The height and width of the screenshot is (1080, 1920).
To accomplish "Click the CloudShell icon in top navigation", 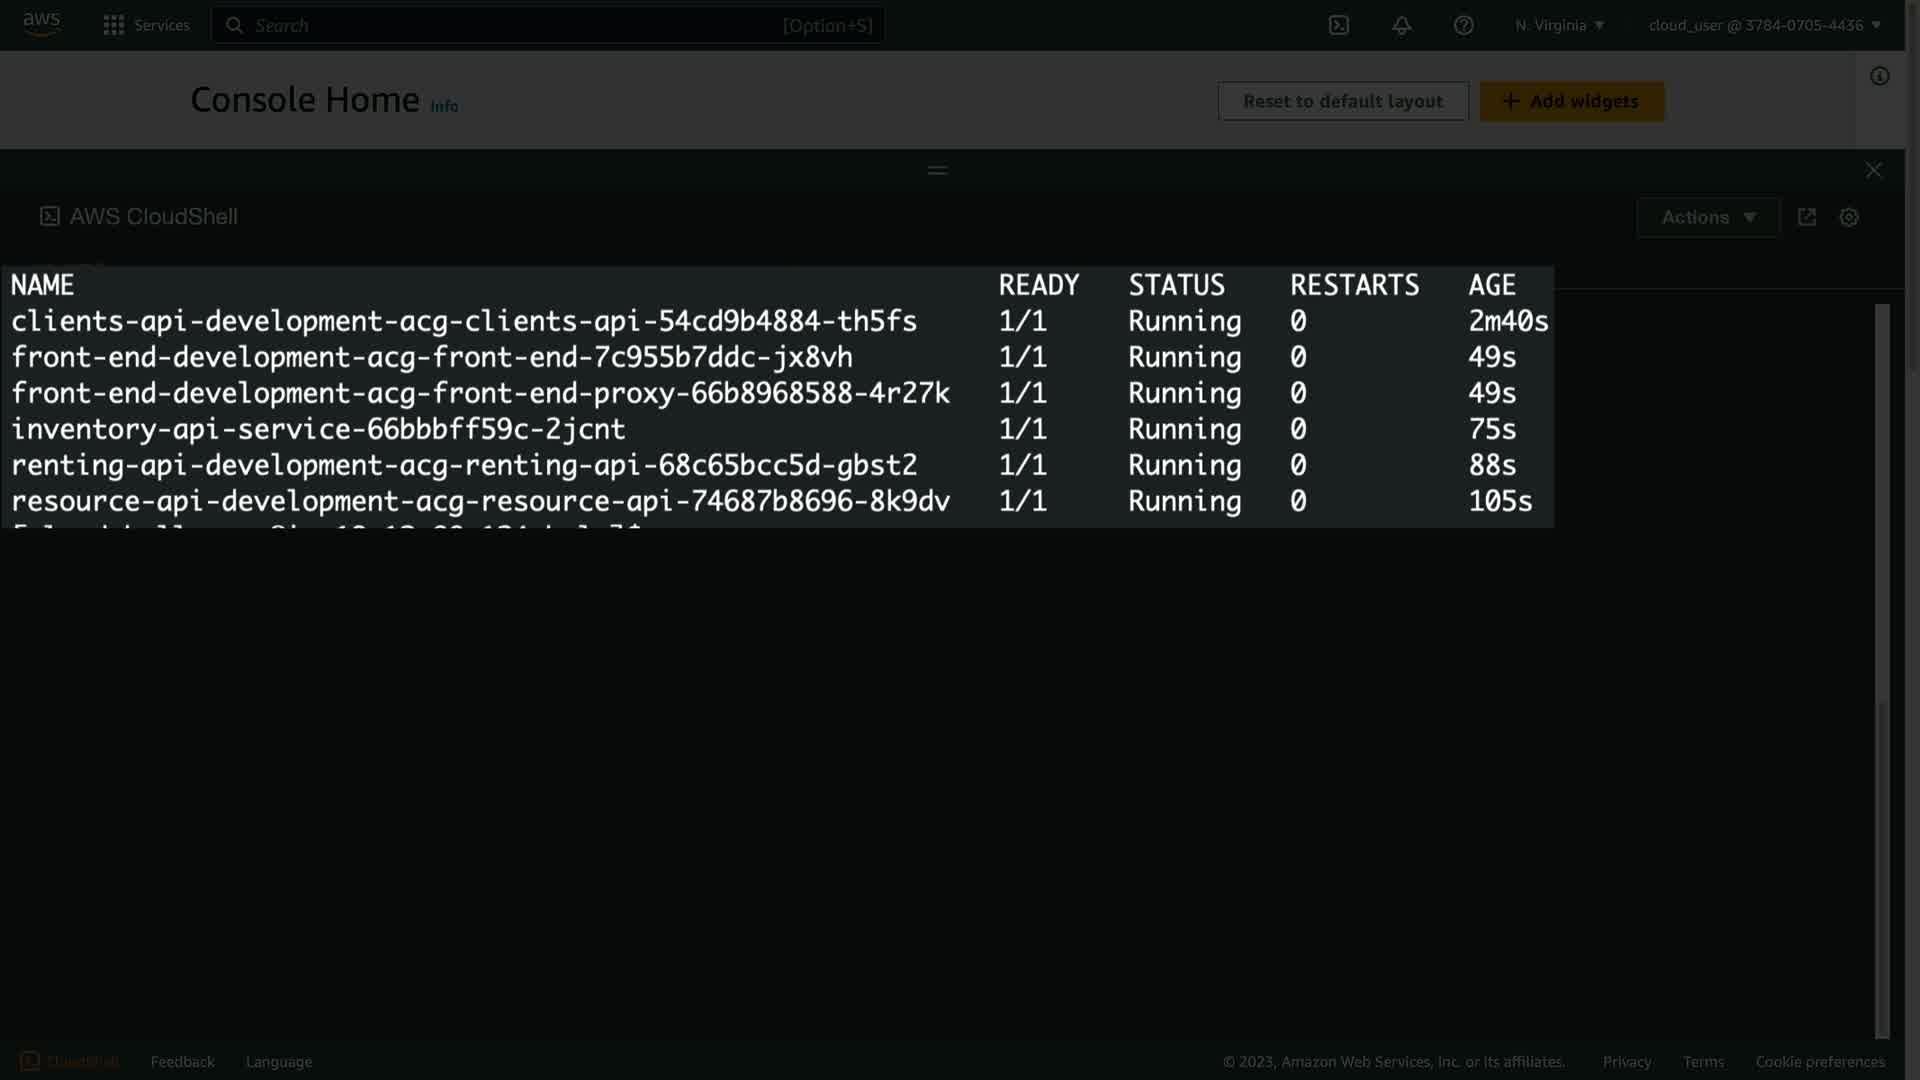I will [1339, 25].
